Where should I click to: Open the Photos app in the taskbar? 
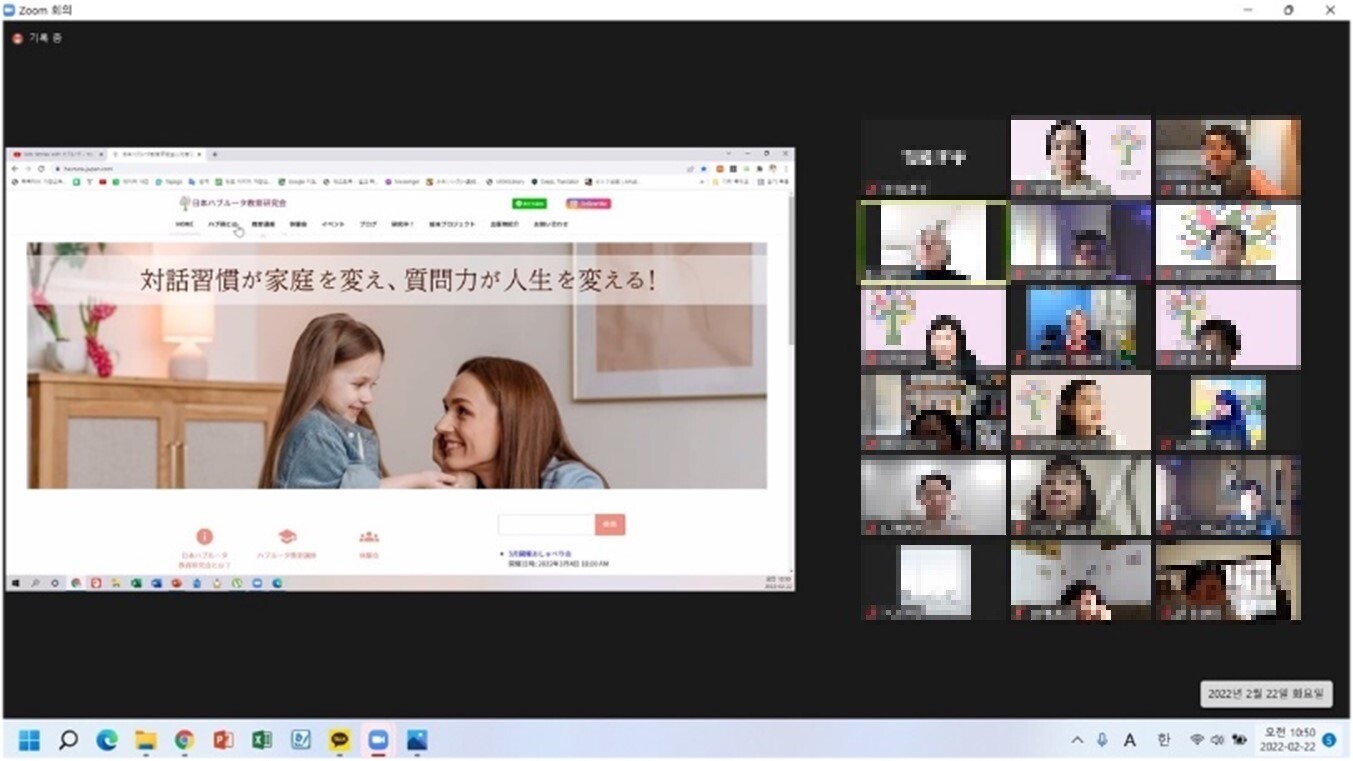point(417,740)
